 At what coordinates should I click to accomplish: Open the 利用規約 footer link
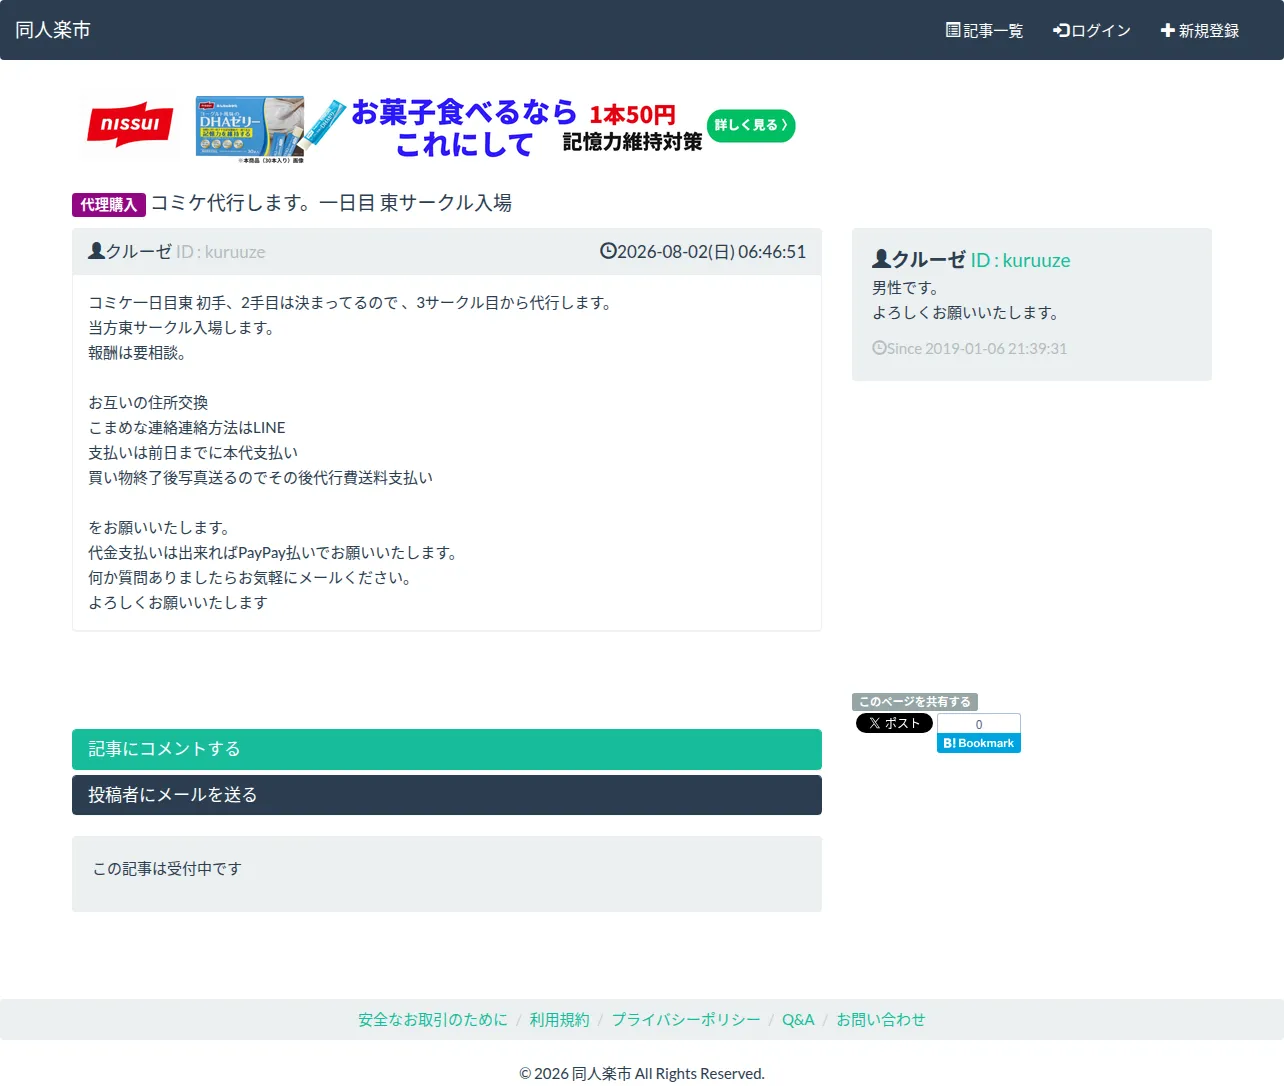click(560, 1020)
